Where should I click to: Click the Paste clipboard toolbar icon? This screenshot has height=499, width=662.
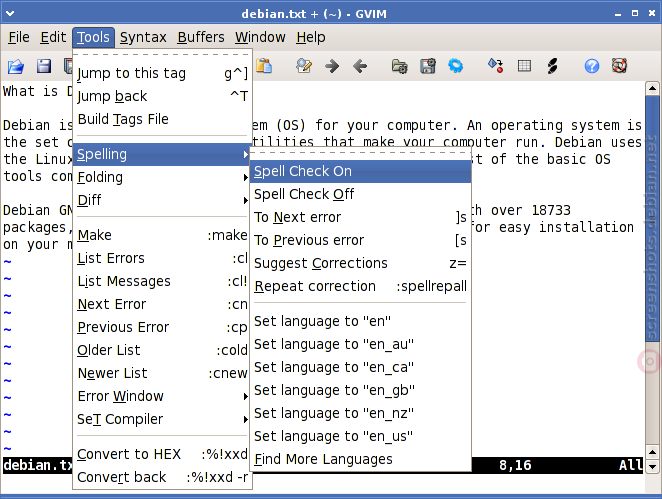pyautogui.click(x=264, y=66)
